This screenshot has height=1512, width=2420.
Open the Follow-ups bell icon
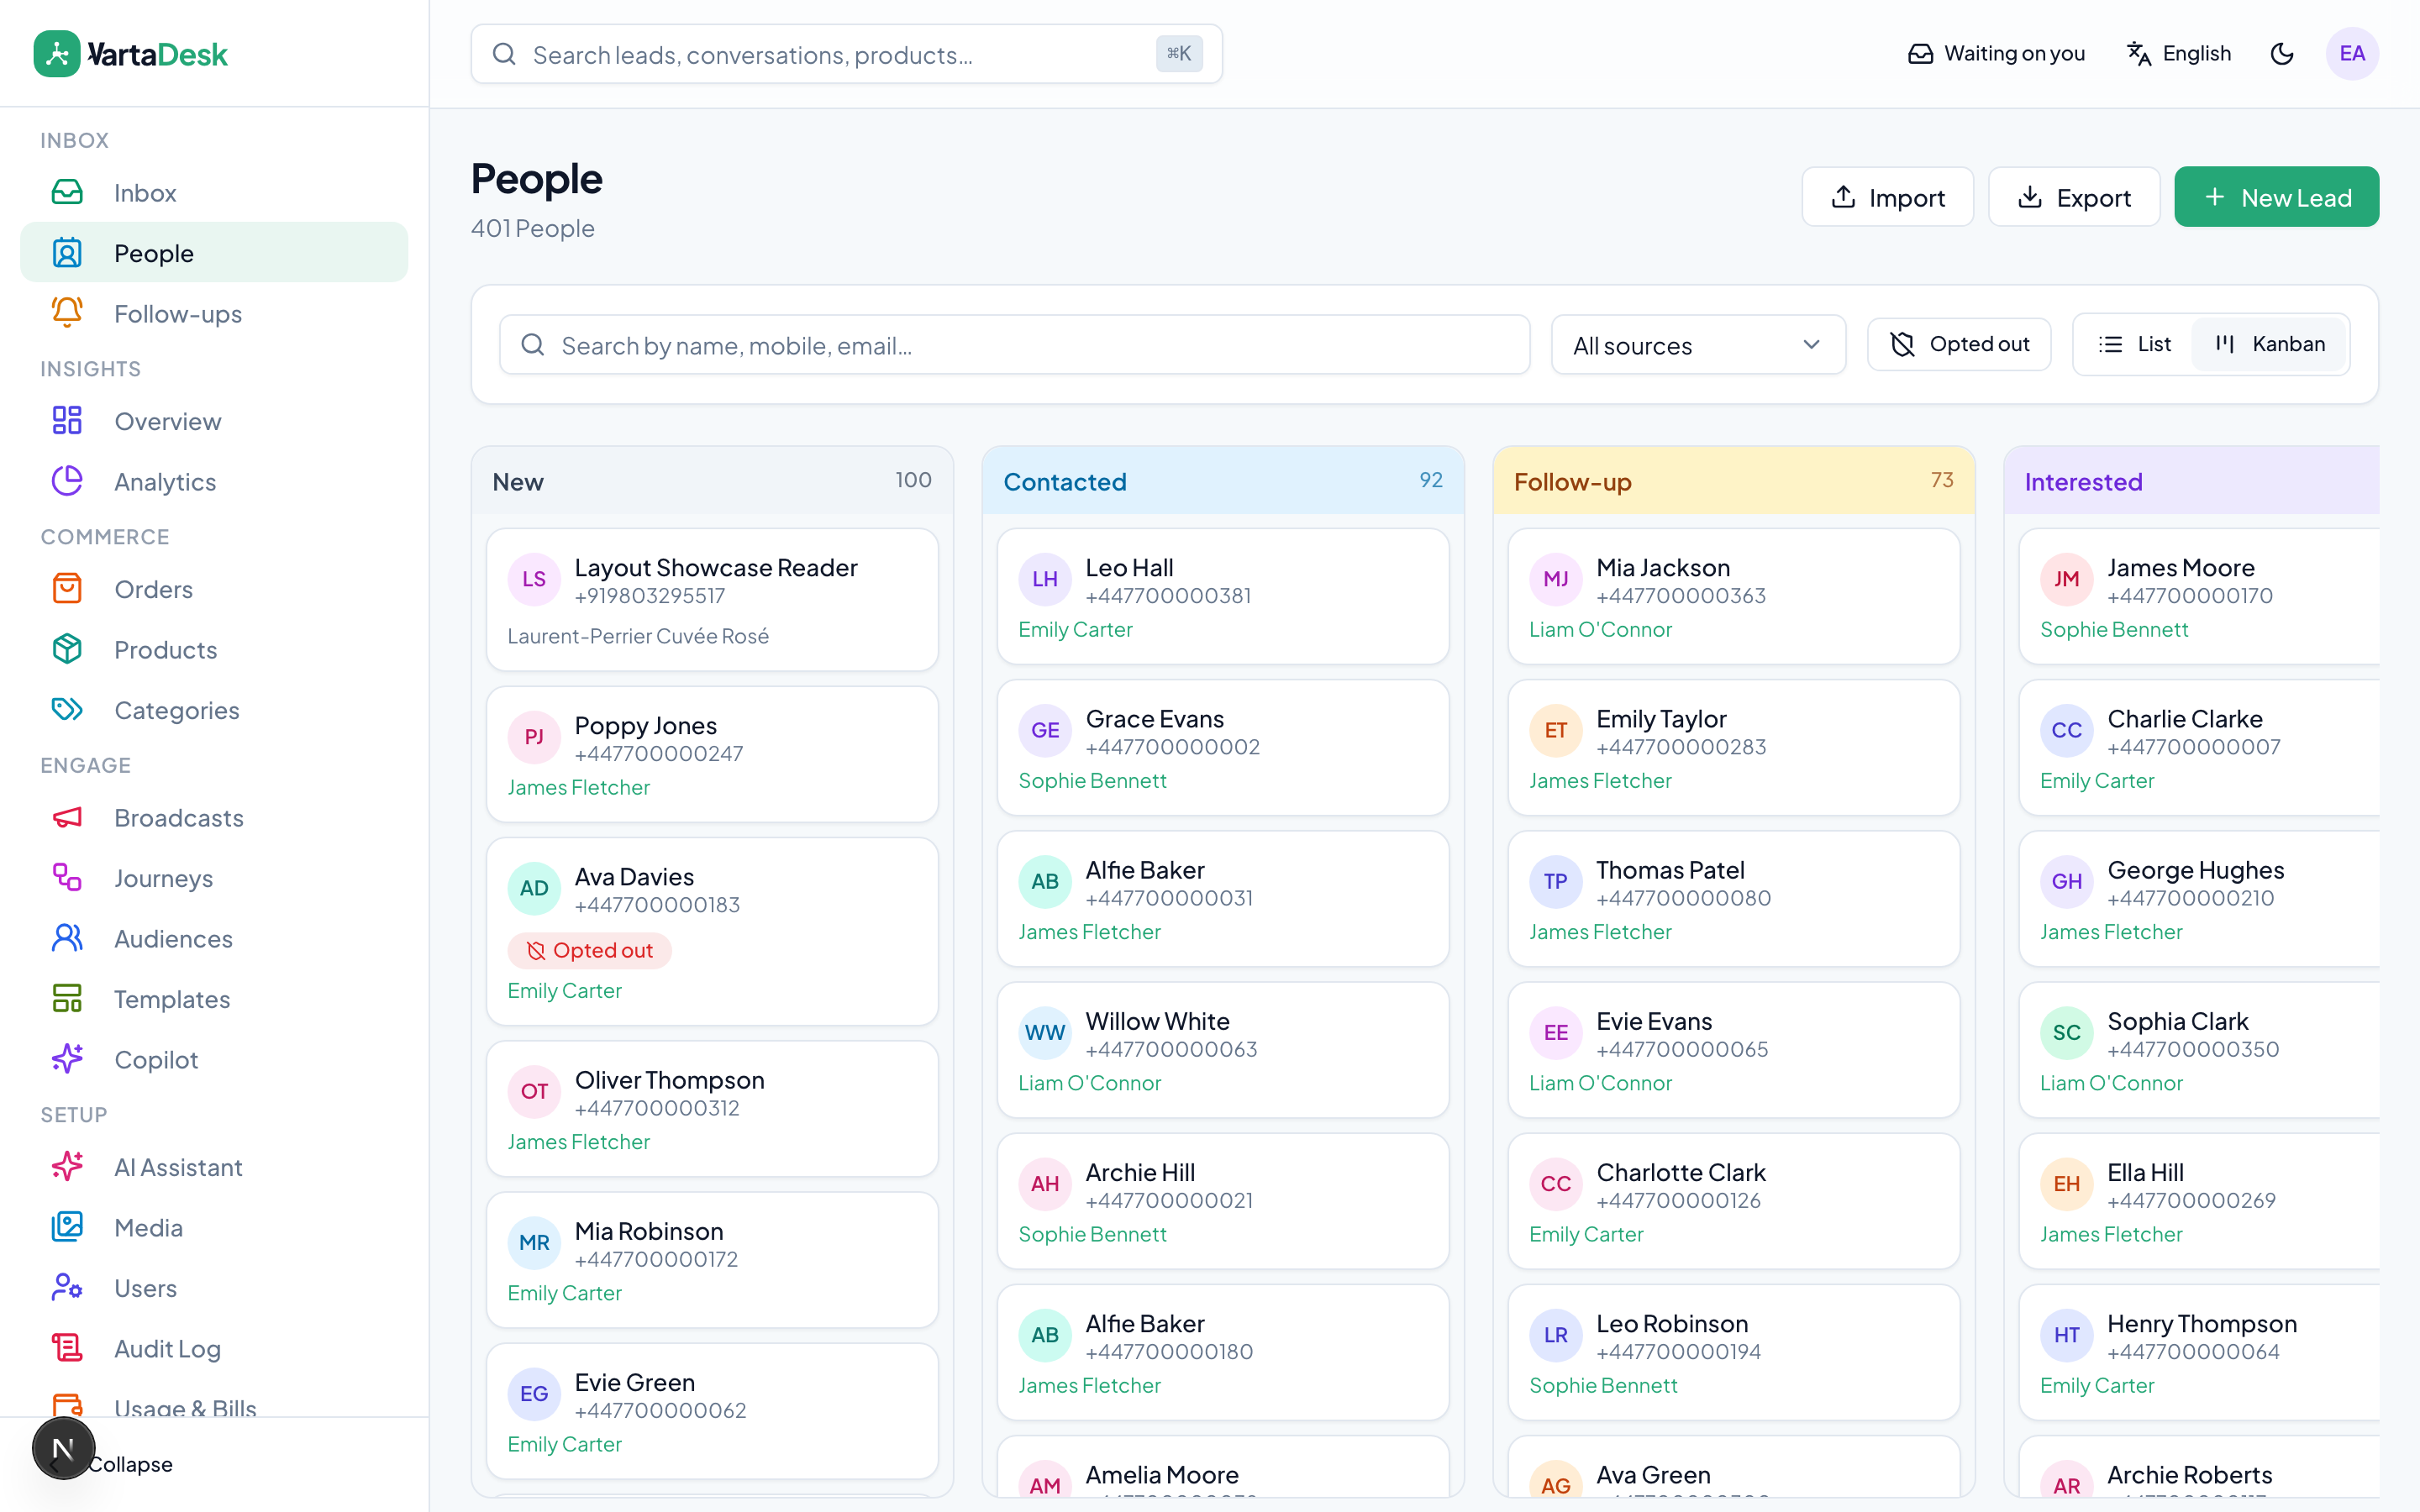tap(67, 313)
